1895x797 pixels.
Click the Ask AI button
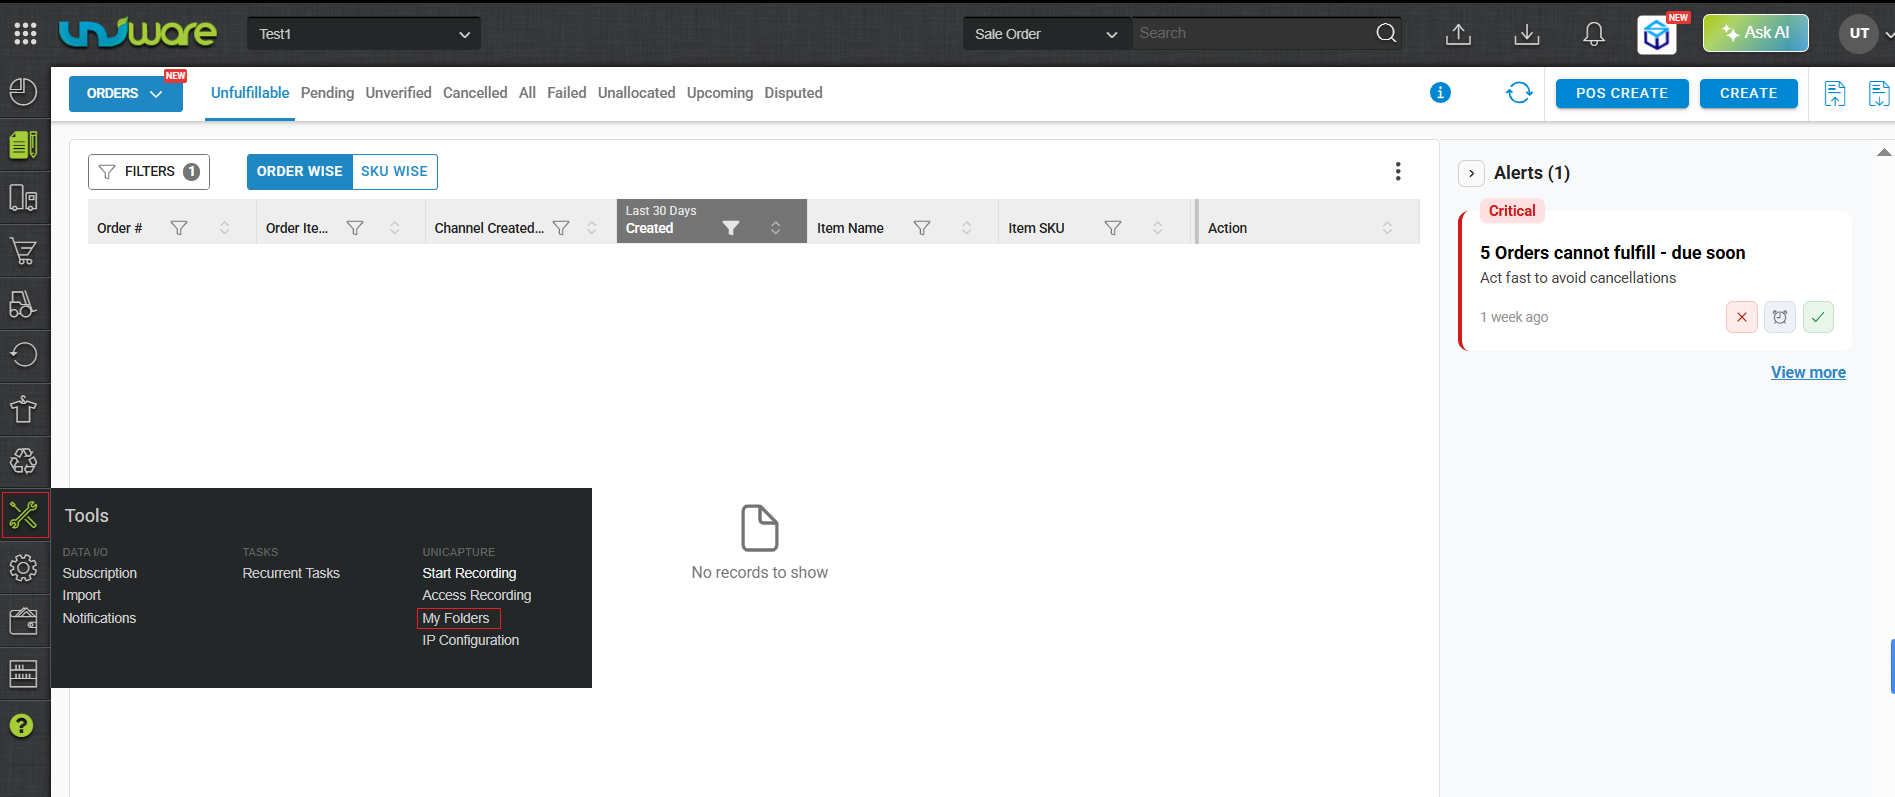point(1756,33)
